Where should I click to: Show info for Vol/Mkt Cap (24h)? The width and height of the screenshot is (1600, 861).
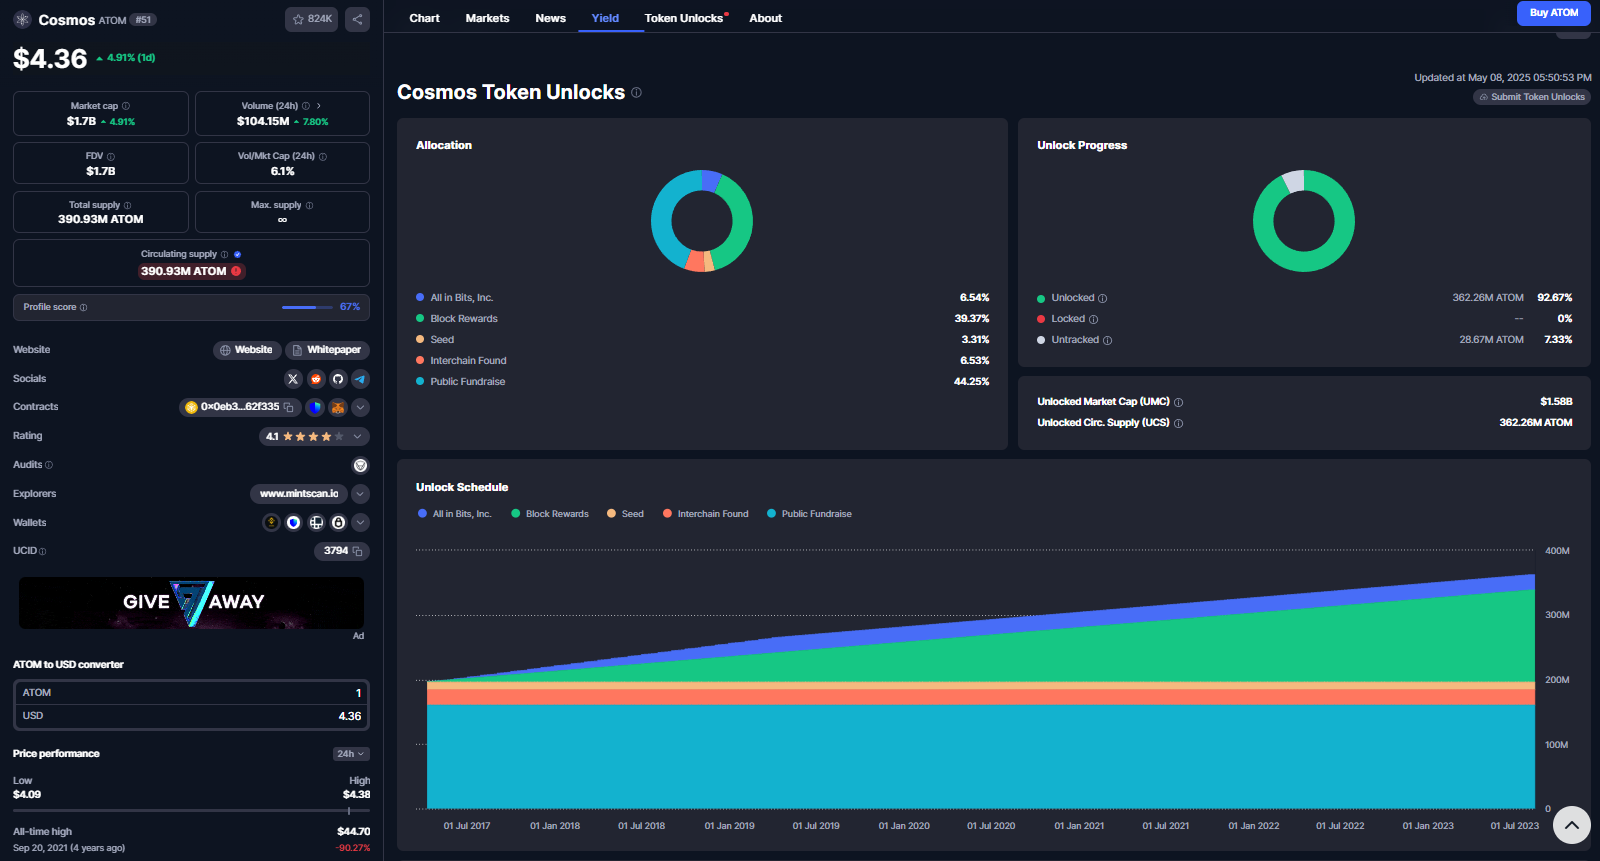point(323,157)
